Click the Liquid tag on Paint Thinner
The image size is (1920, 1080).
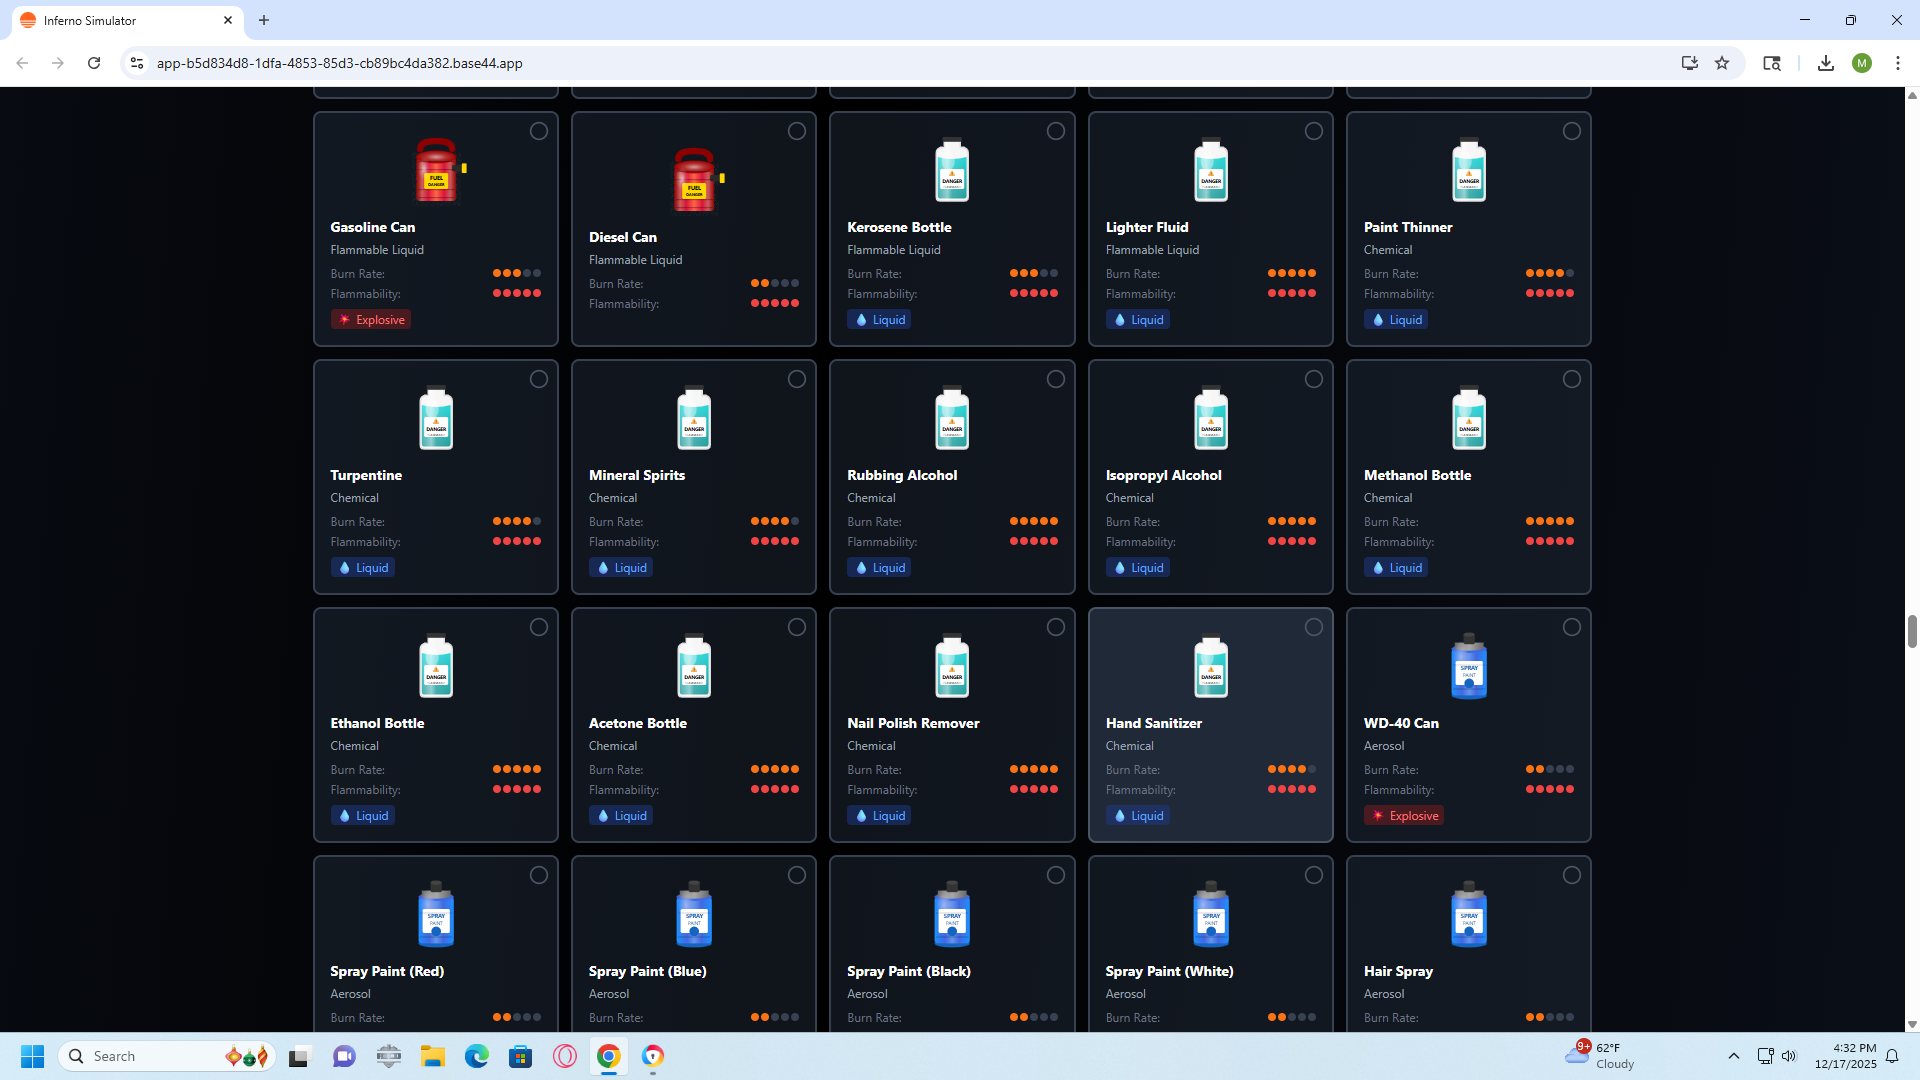[x=1395, y=320]
